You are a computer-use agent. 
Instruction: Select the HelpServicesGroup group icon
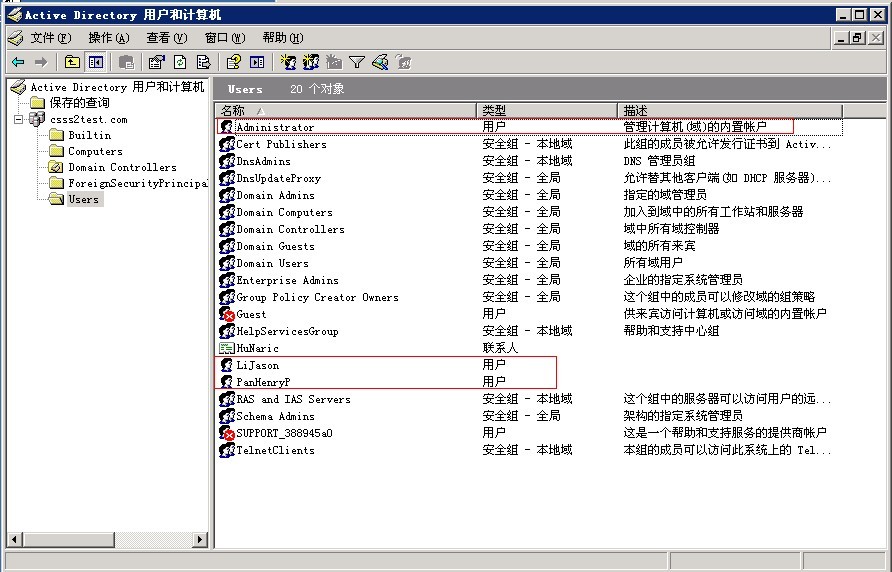pos(226,331)
